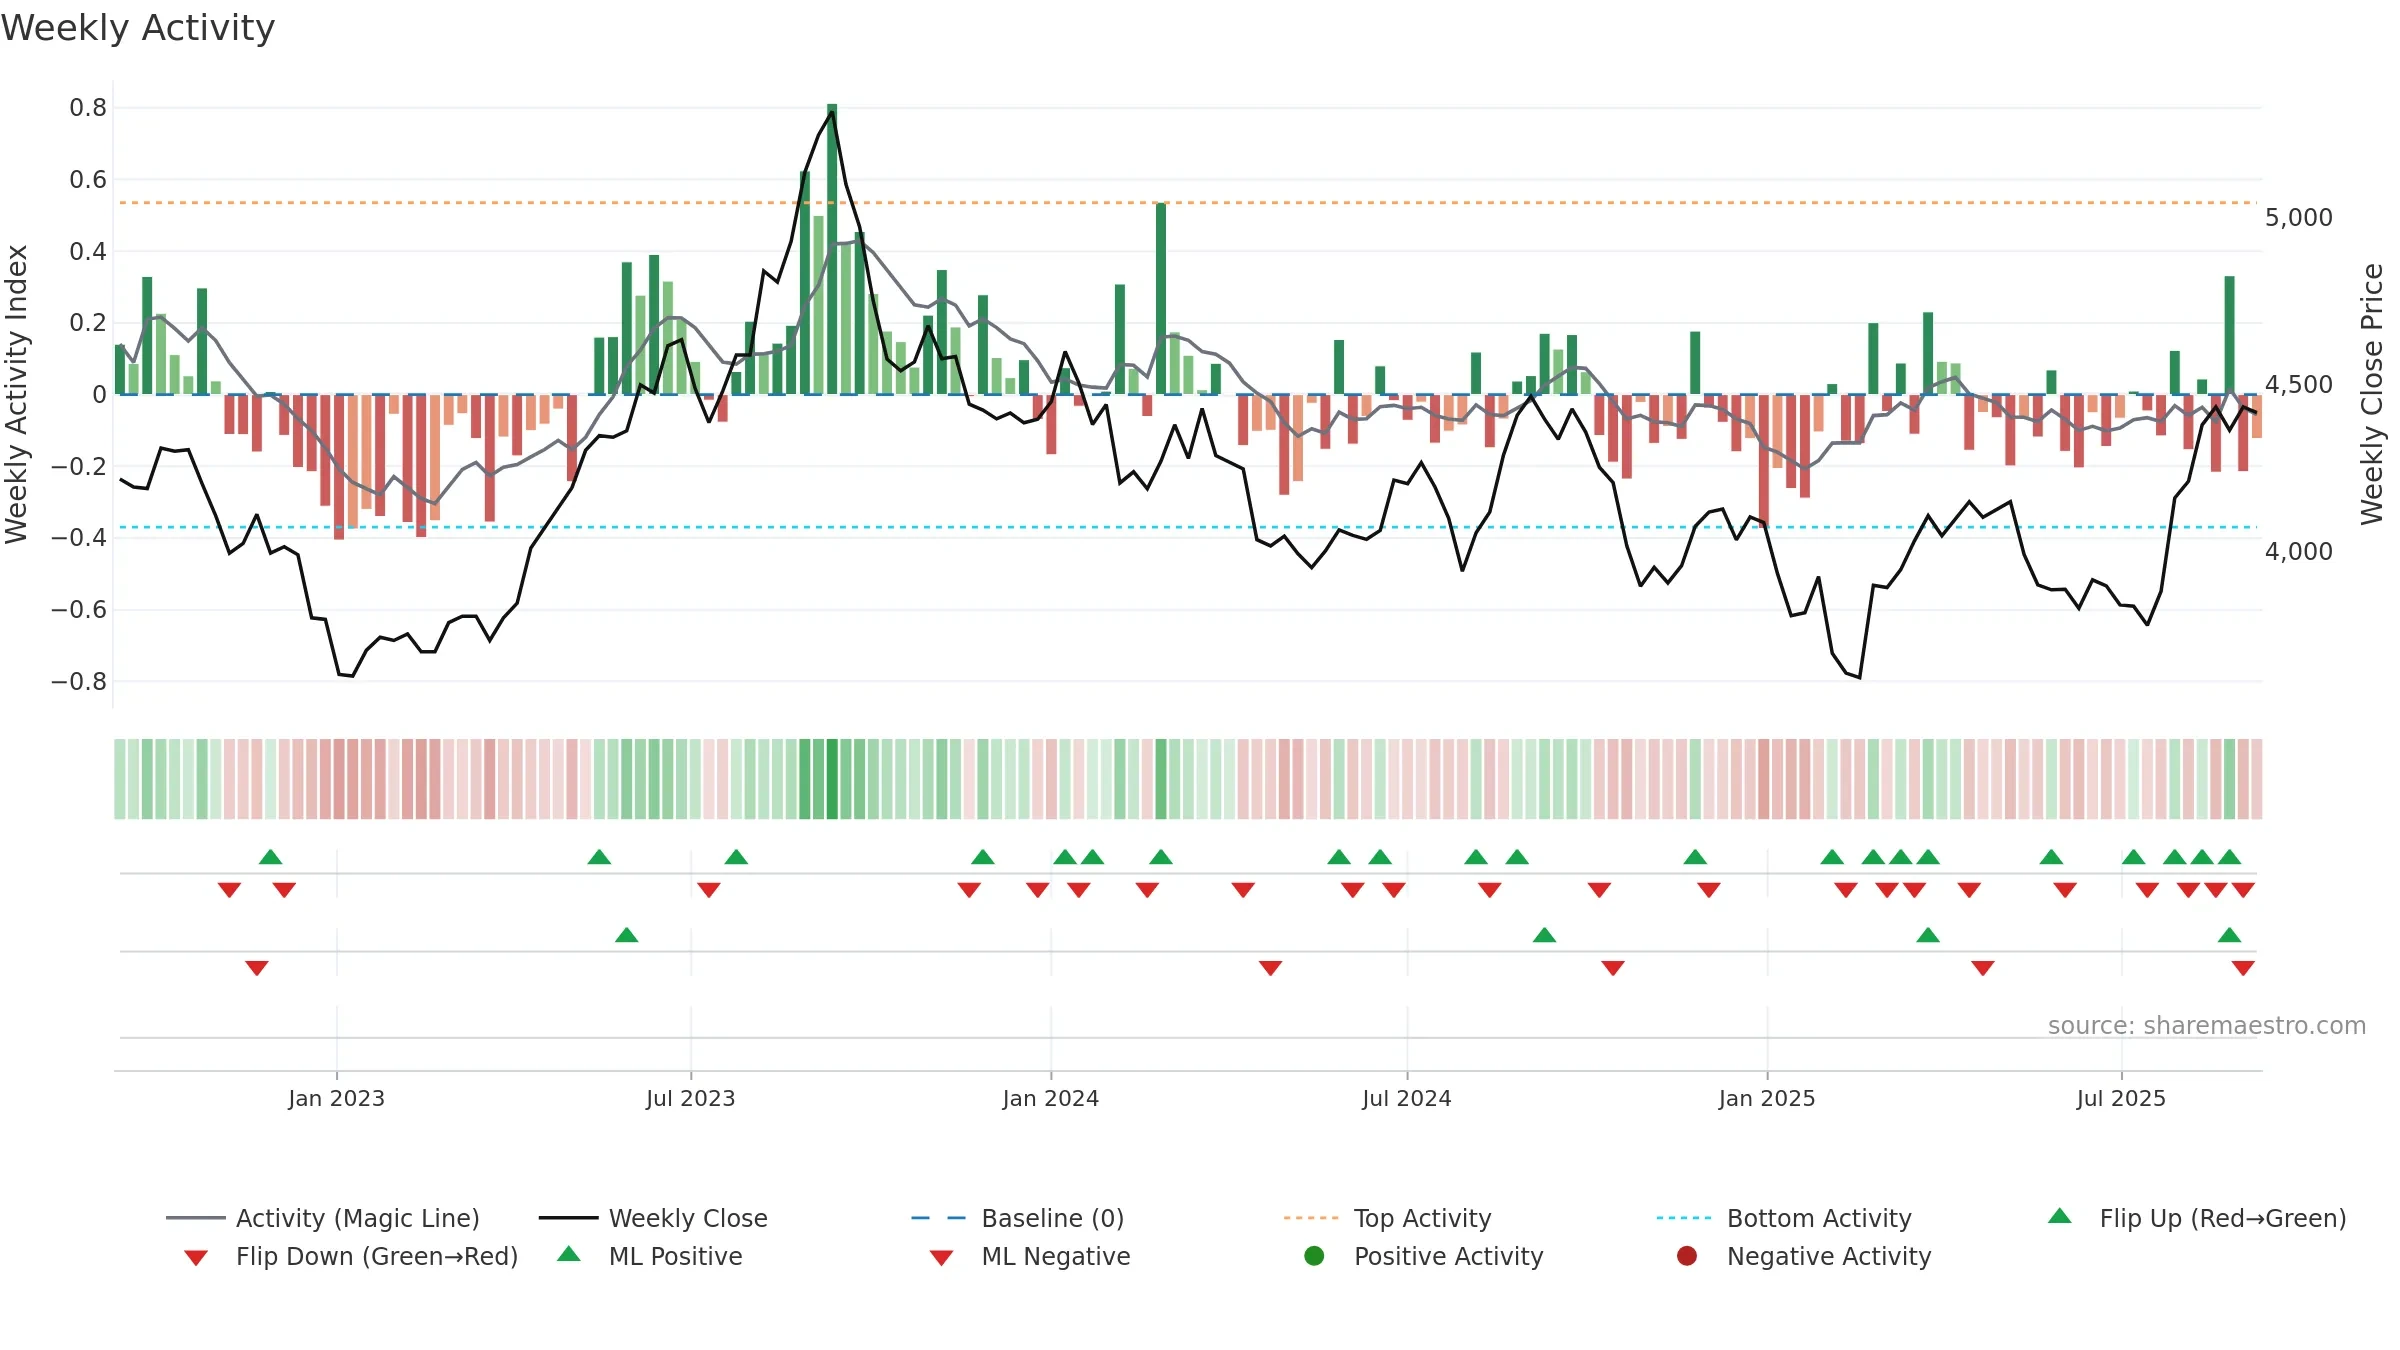Click the Flip Down marker just after Jul 2023
2400x1350 pixels.
tap(709, 890)
